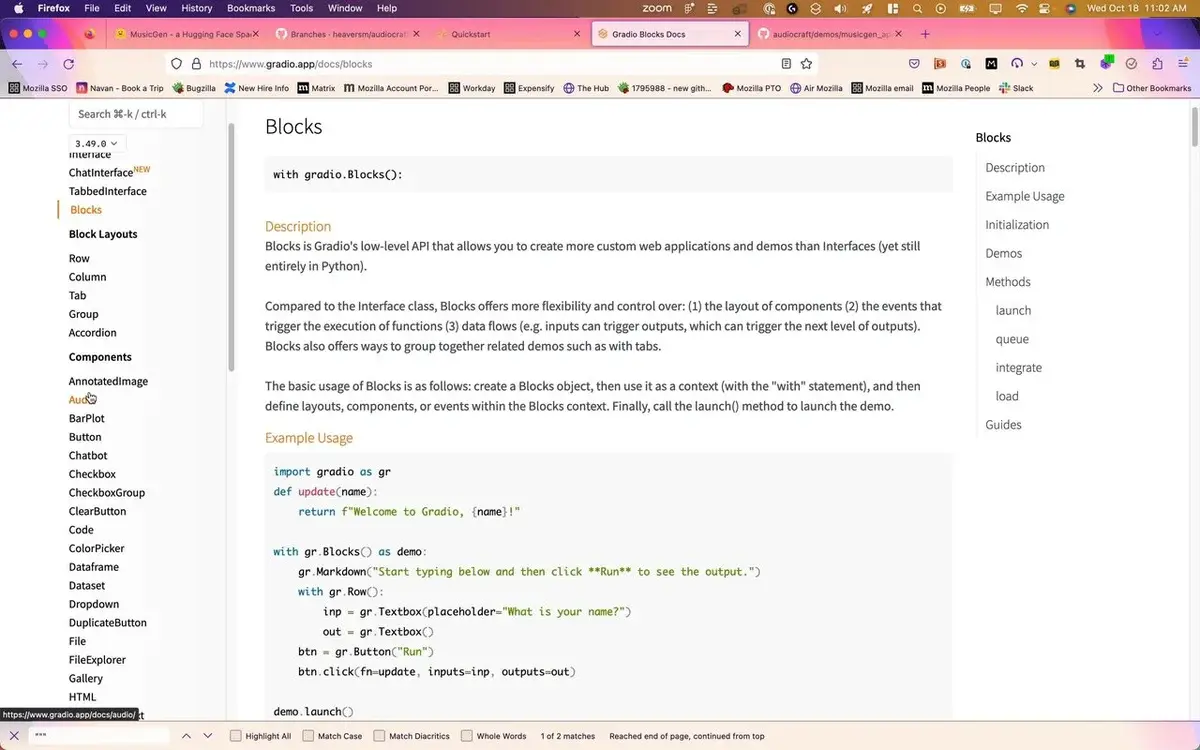Go back with the browser back arrow

point(17,64)
